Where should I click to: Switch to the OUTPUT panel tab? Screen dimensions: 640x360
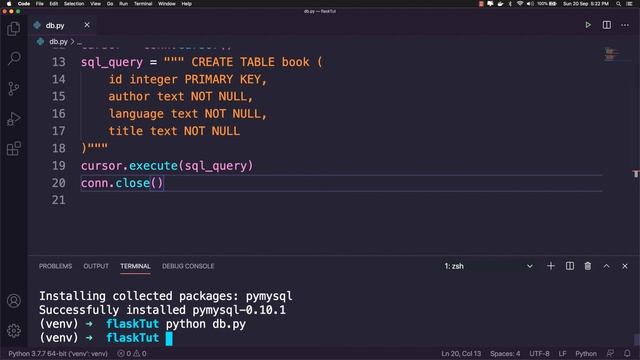click(96, 266)
